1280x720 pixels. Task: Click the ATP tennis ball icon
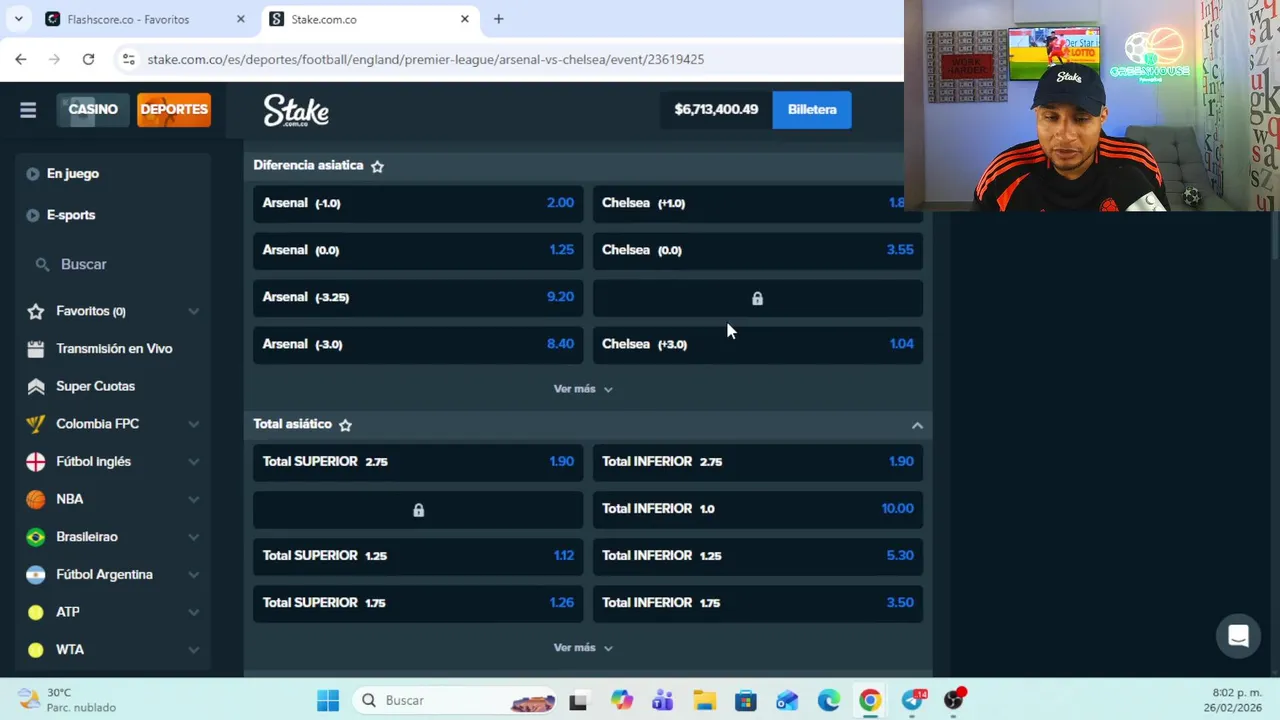point(36,612)
